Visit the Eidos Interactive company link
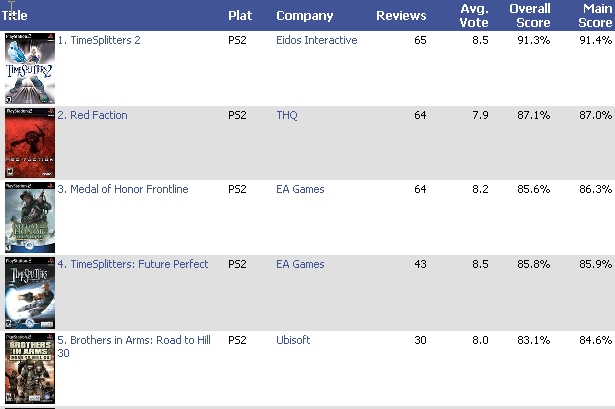This screenshot has height=409, width=615. (x=316, y=41)
